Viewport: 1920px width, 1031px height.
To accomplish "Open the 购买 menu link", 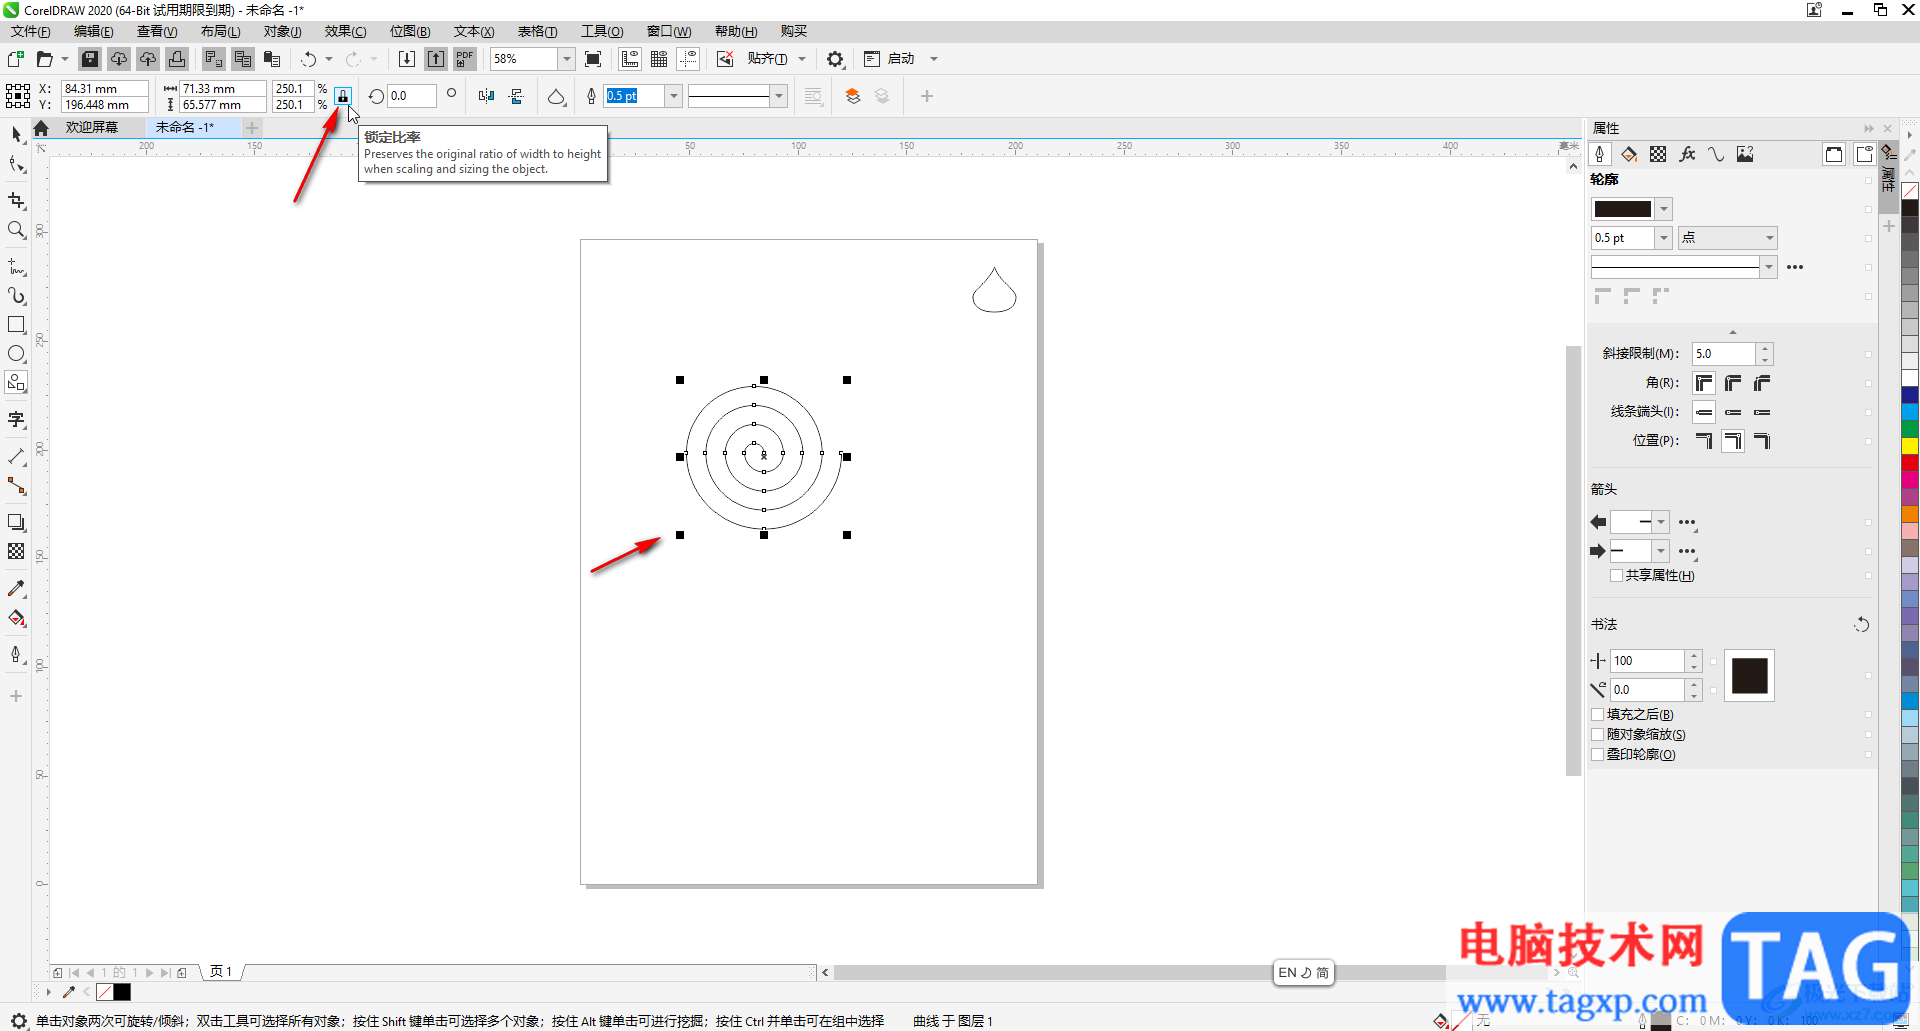I will pos(794,32).
